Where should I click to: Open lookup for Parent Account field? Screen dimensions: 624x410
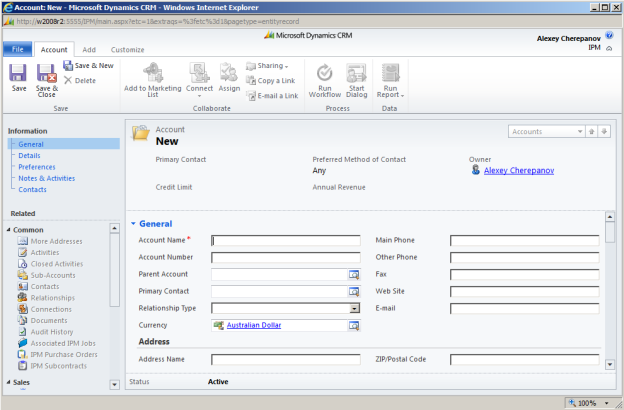(353, 274)
